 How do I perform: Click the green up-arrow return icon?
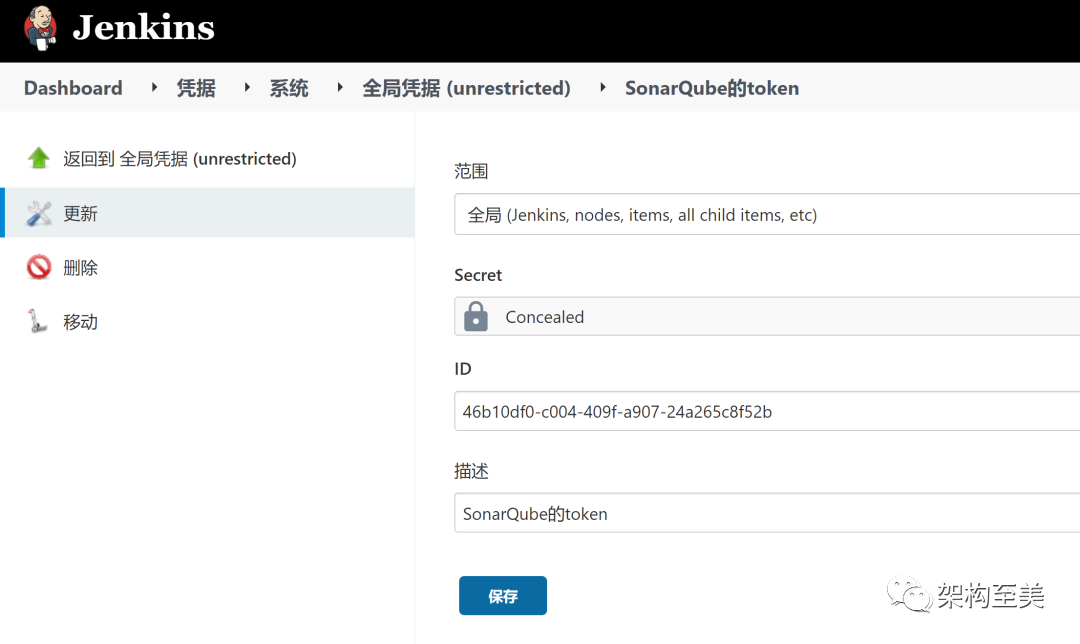click(39, 158)
